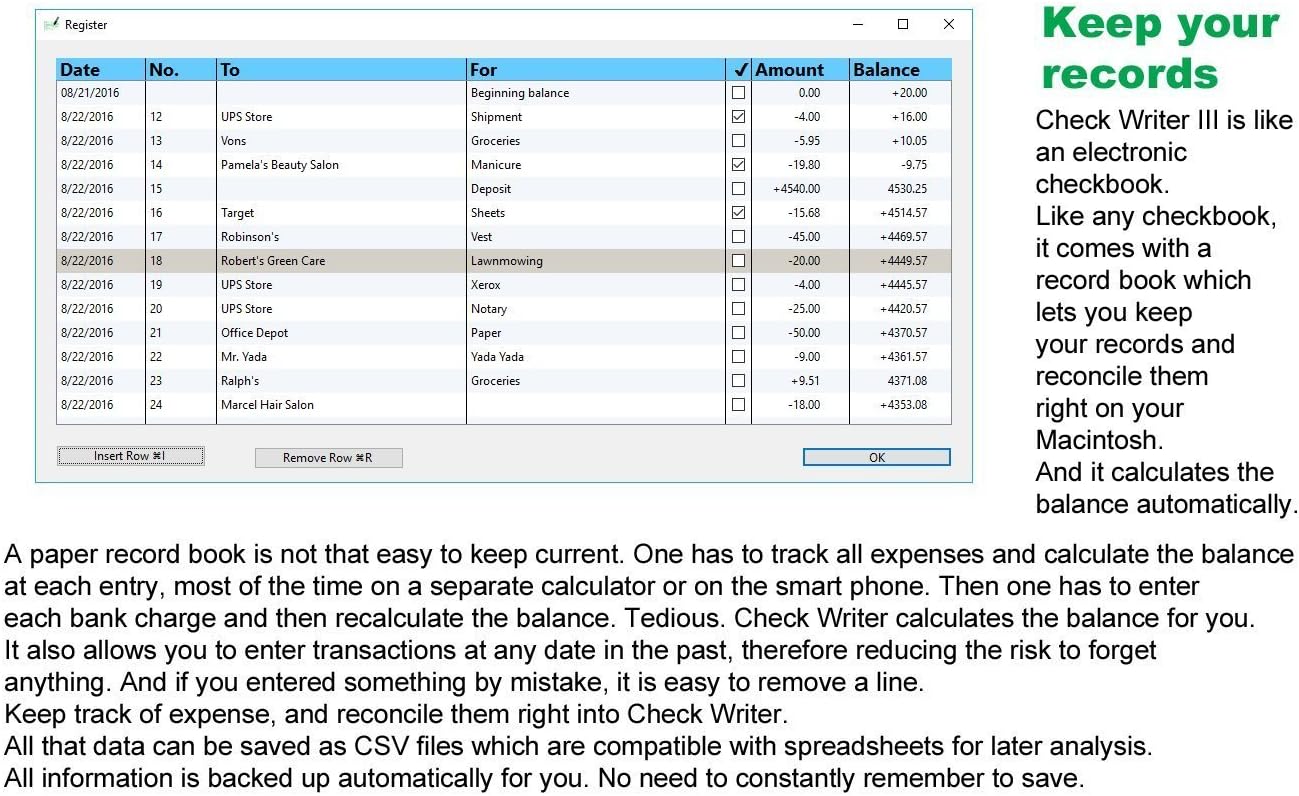Tick the Deposit row checkbox
The width and height of the screenshot is (1299, 796).
point(738,189)
